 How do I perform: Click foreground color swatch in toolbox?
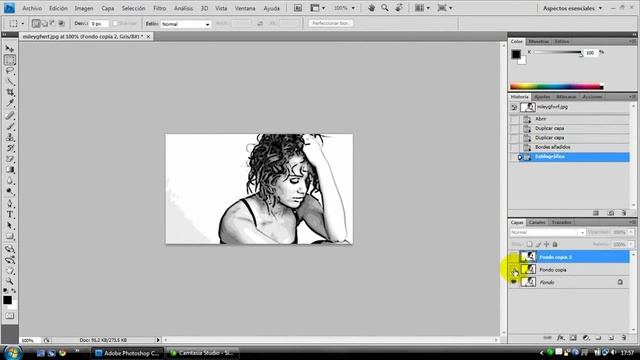7,300
